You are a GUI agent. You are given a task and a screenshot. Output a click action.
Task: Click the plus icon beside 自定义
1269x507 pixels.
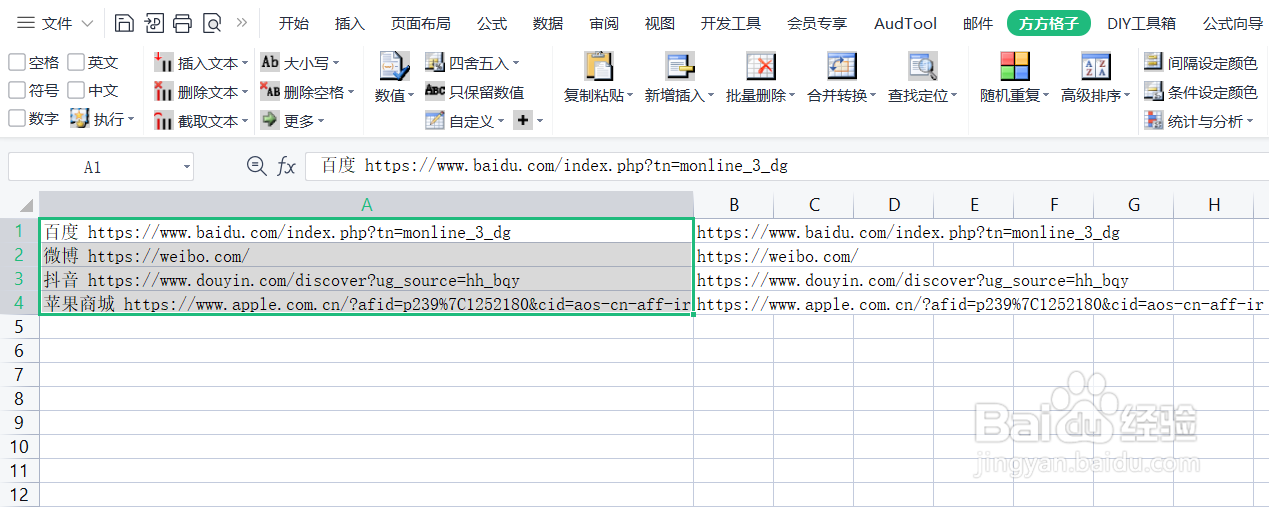[x=523, y=120]
